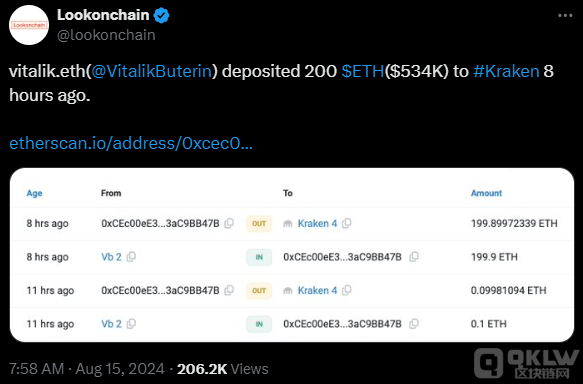Copy From address in third row
Image resolution: width=583 pixels, height=384 pixels.
click(x=229, y=290)
